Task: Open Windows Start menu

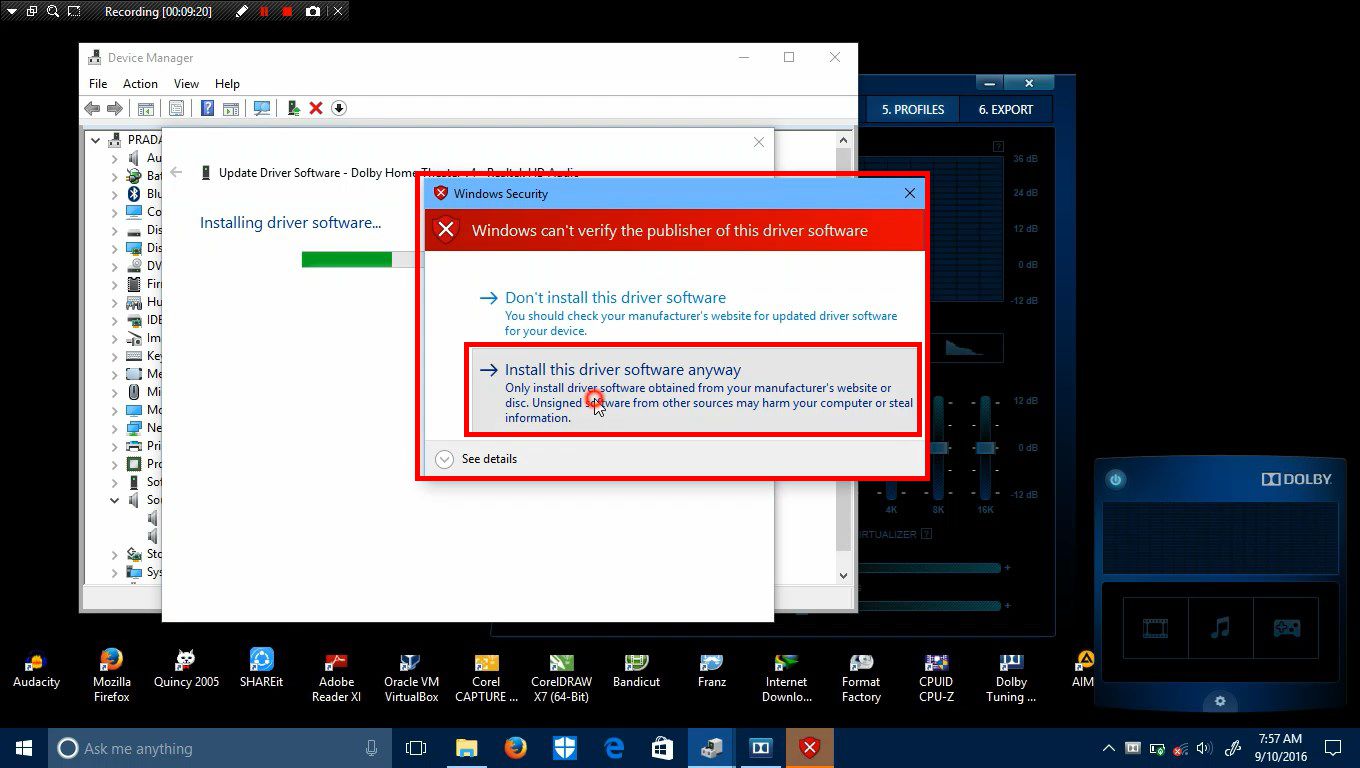Action: [24, 748]
